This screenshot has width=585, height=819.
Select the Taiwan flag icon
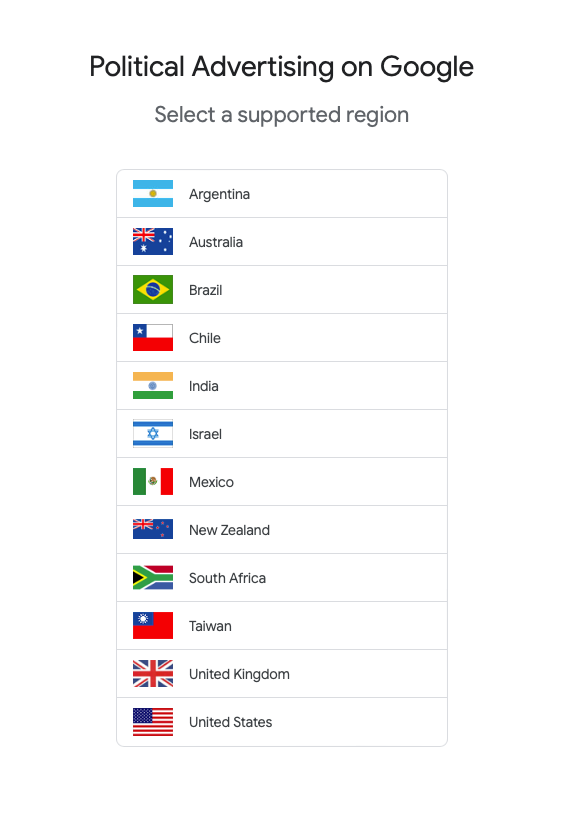(x=153, y=626)
